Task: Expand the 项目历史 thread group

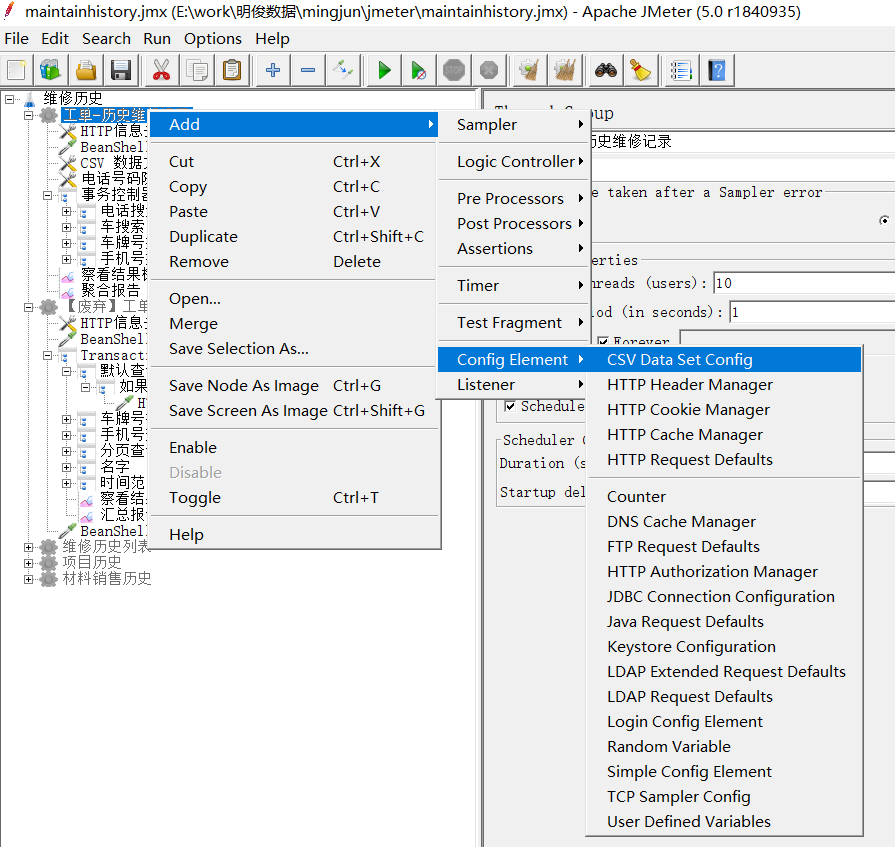Action: coord(29,563)
